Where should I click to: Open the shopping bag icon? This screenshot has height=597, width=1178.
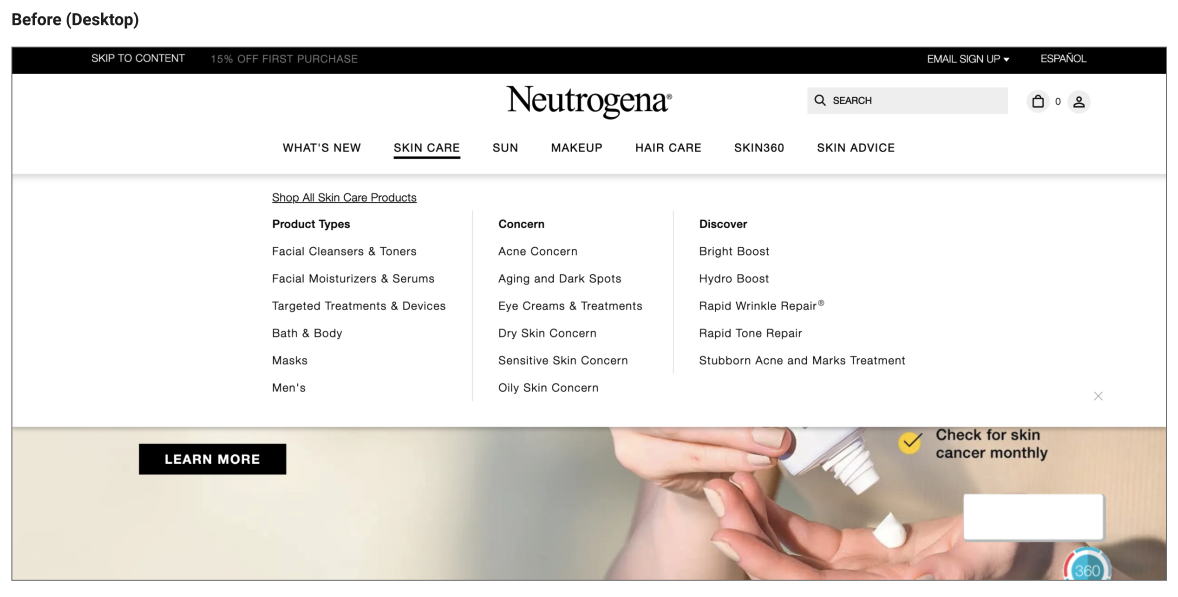(x=1038, y=101)
